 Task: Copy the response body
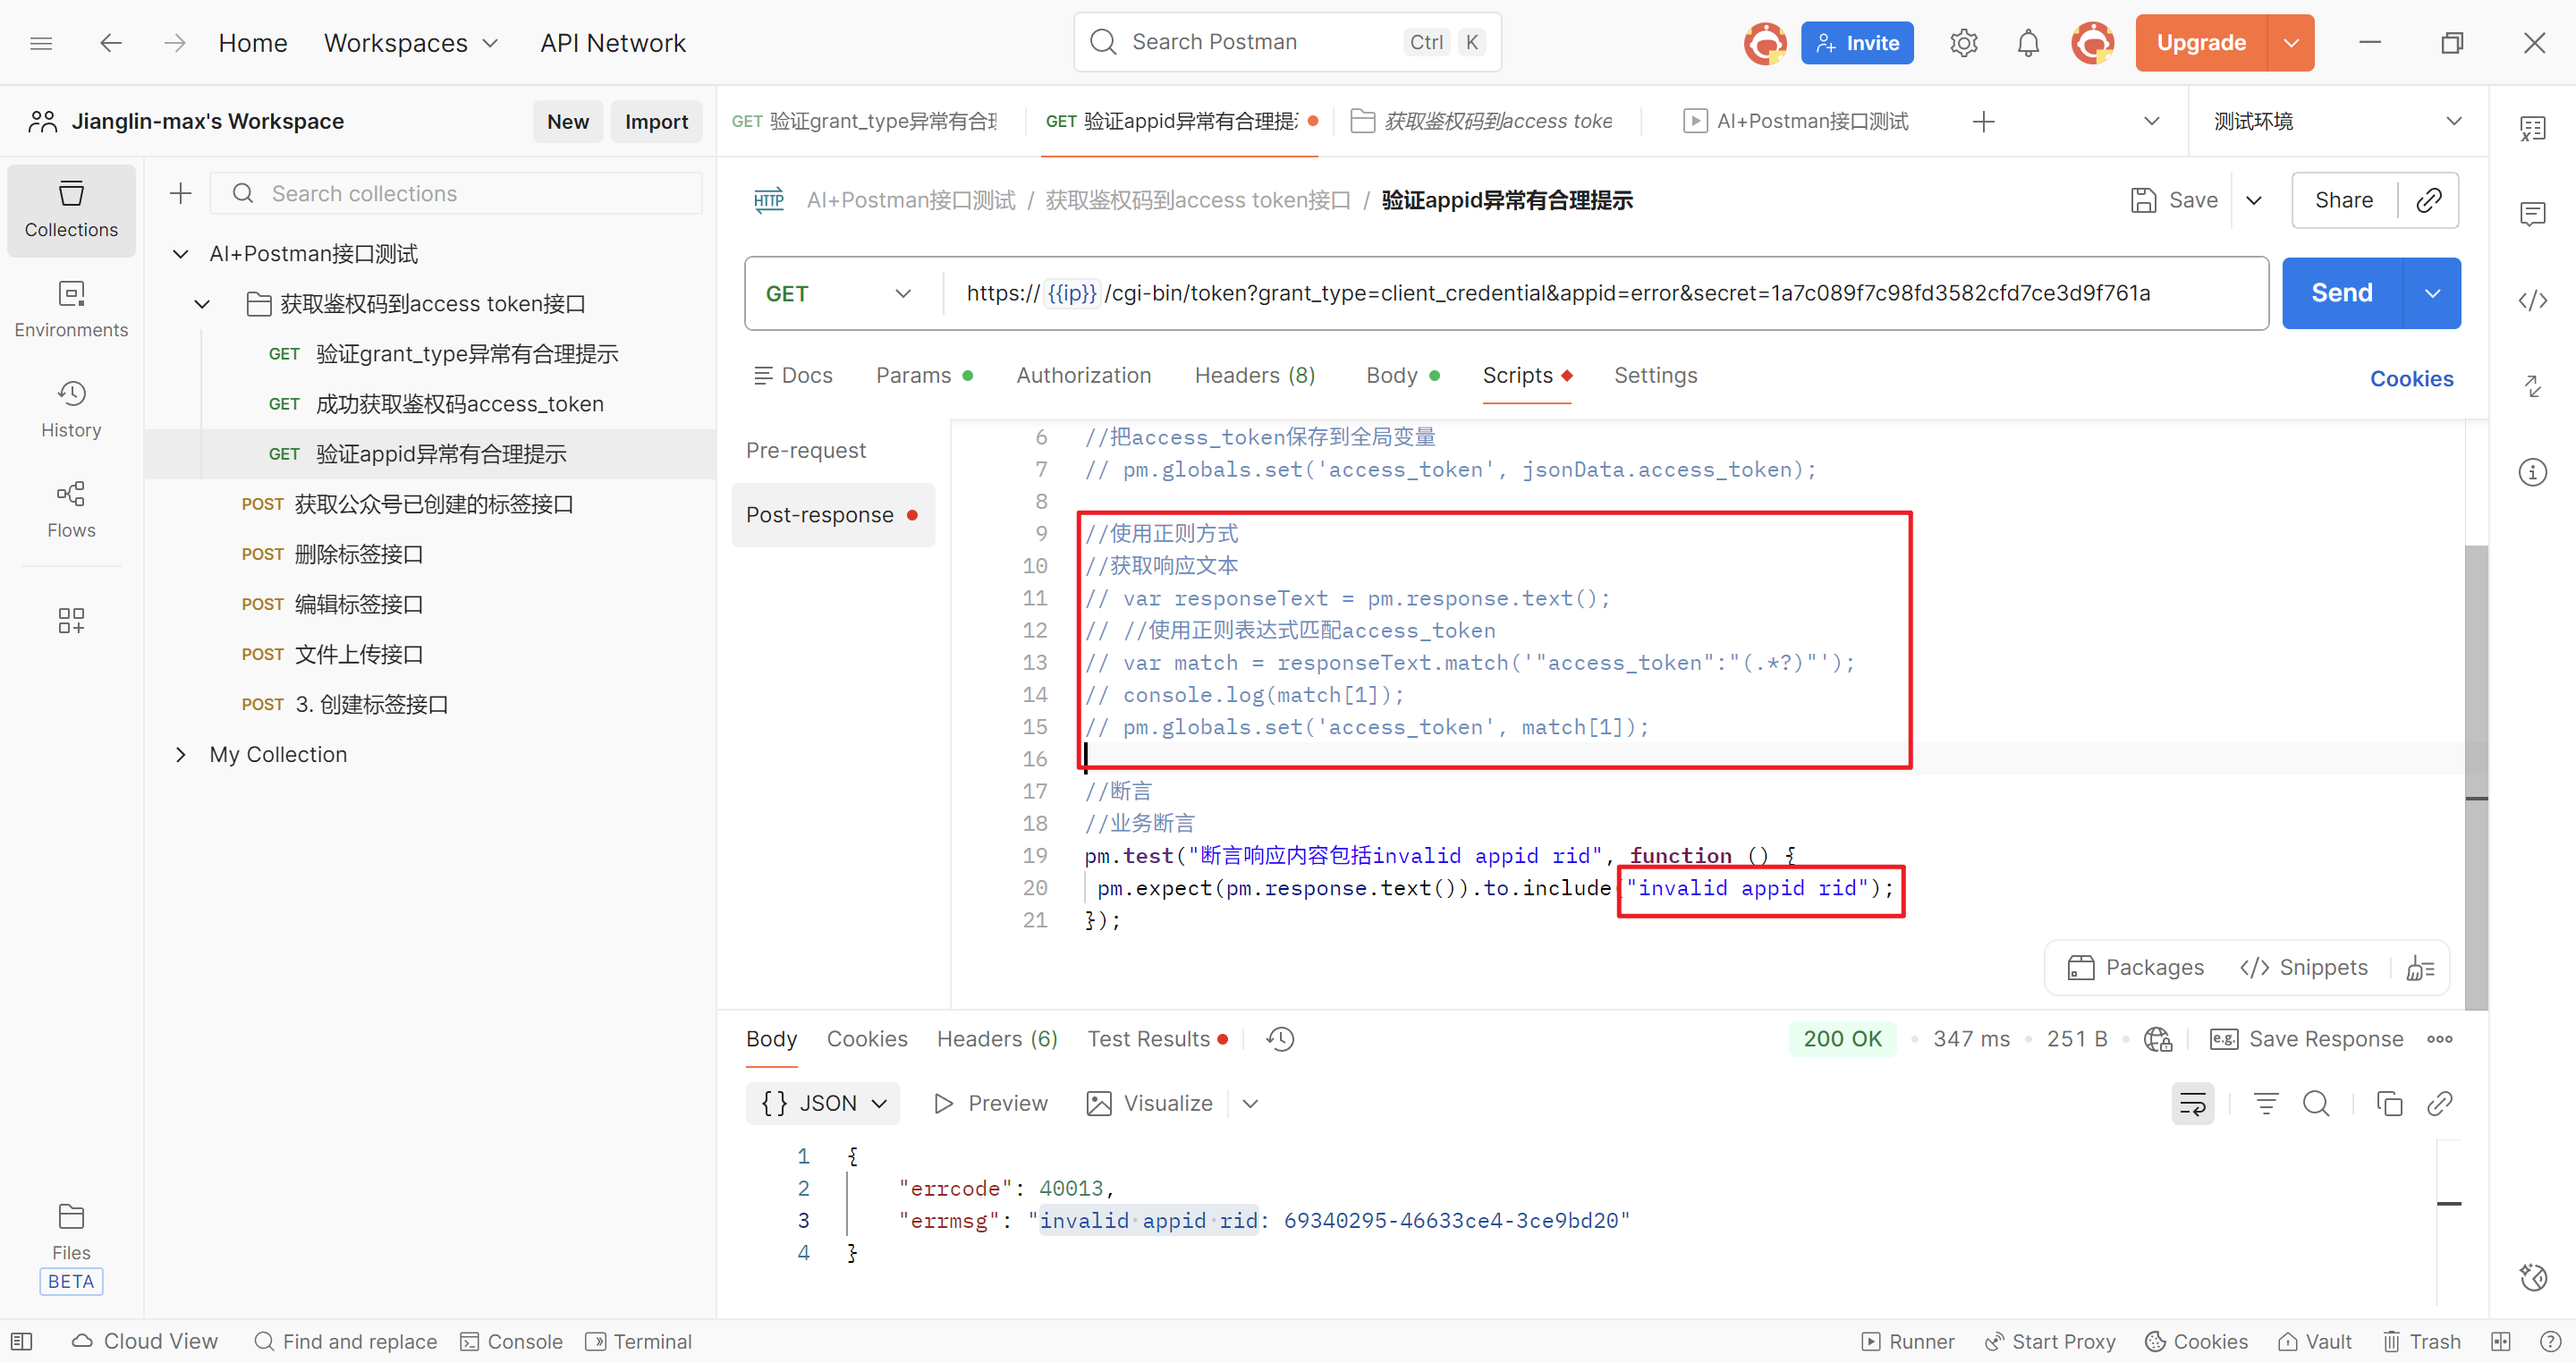pyautogui.click(x=2389, y=1103)
